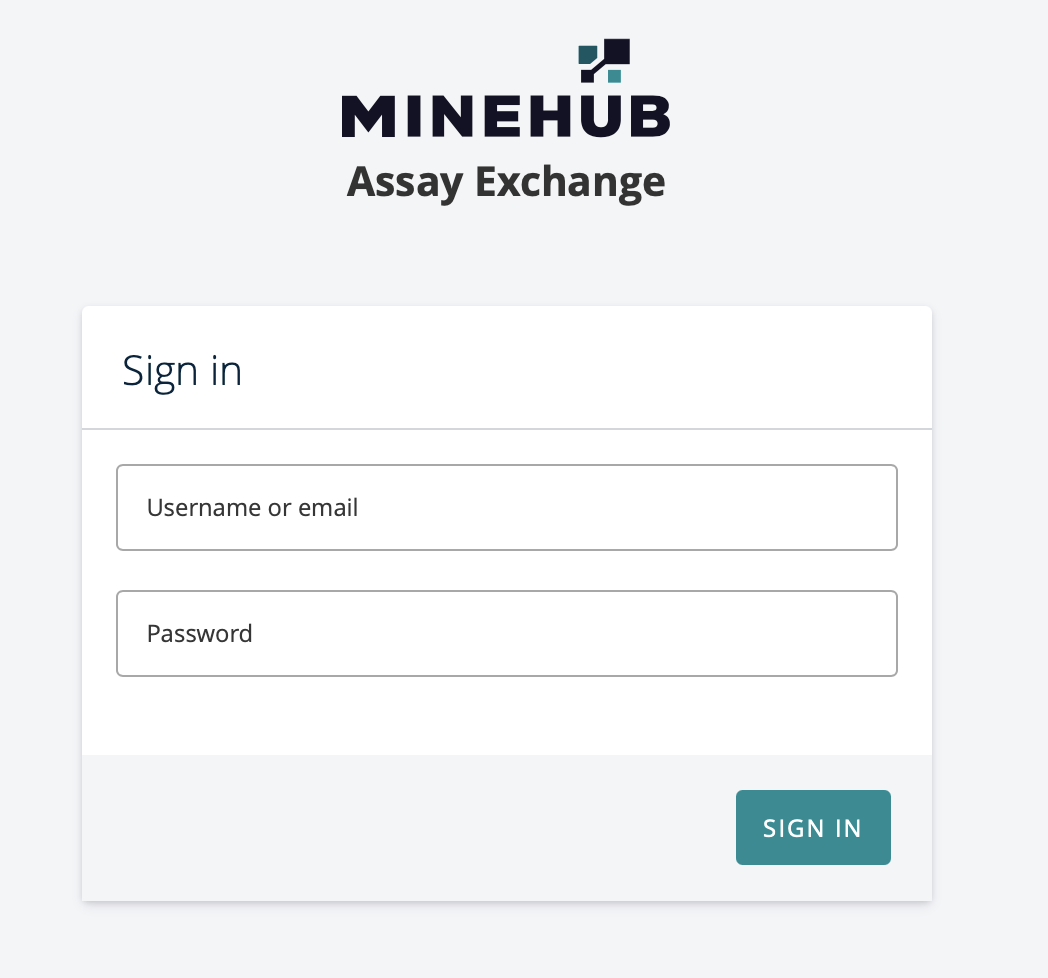Click the Sign in card heading

(182, 371)
